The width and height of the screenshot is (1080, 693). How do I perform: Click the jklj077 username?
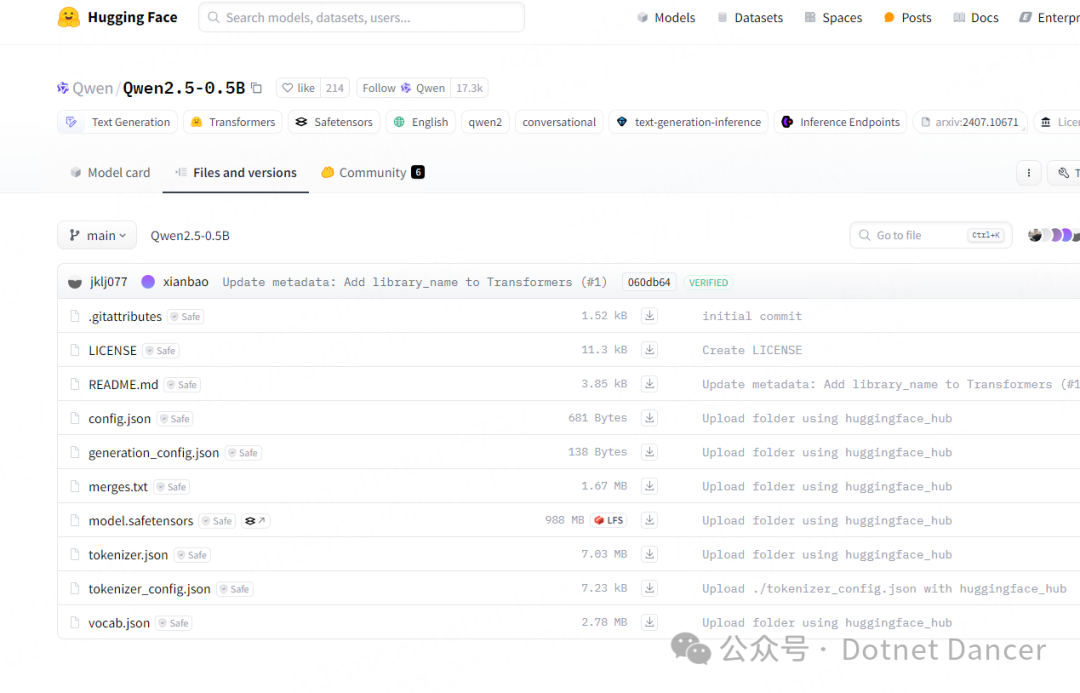click(x=109, y=282)
